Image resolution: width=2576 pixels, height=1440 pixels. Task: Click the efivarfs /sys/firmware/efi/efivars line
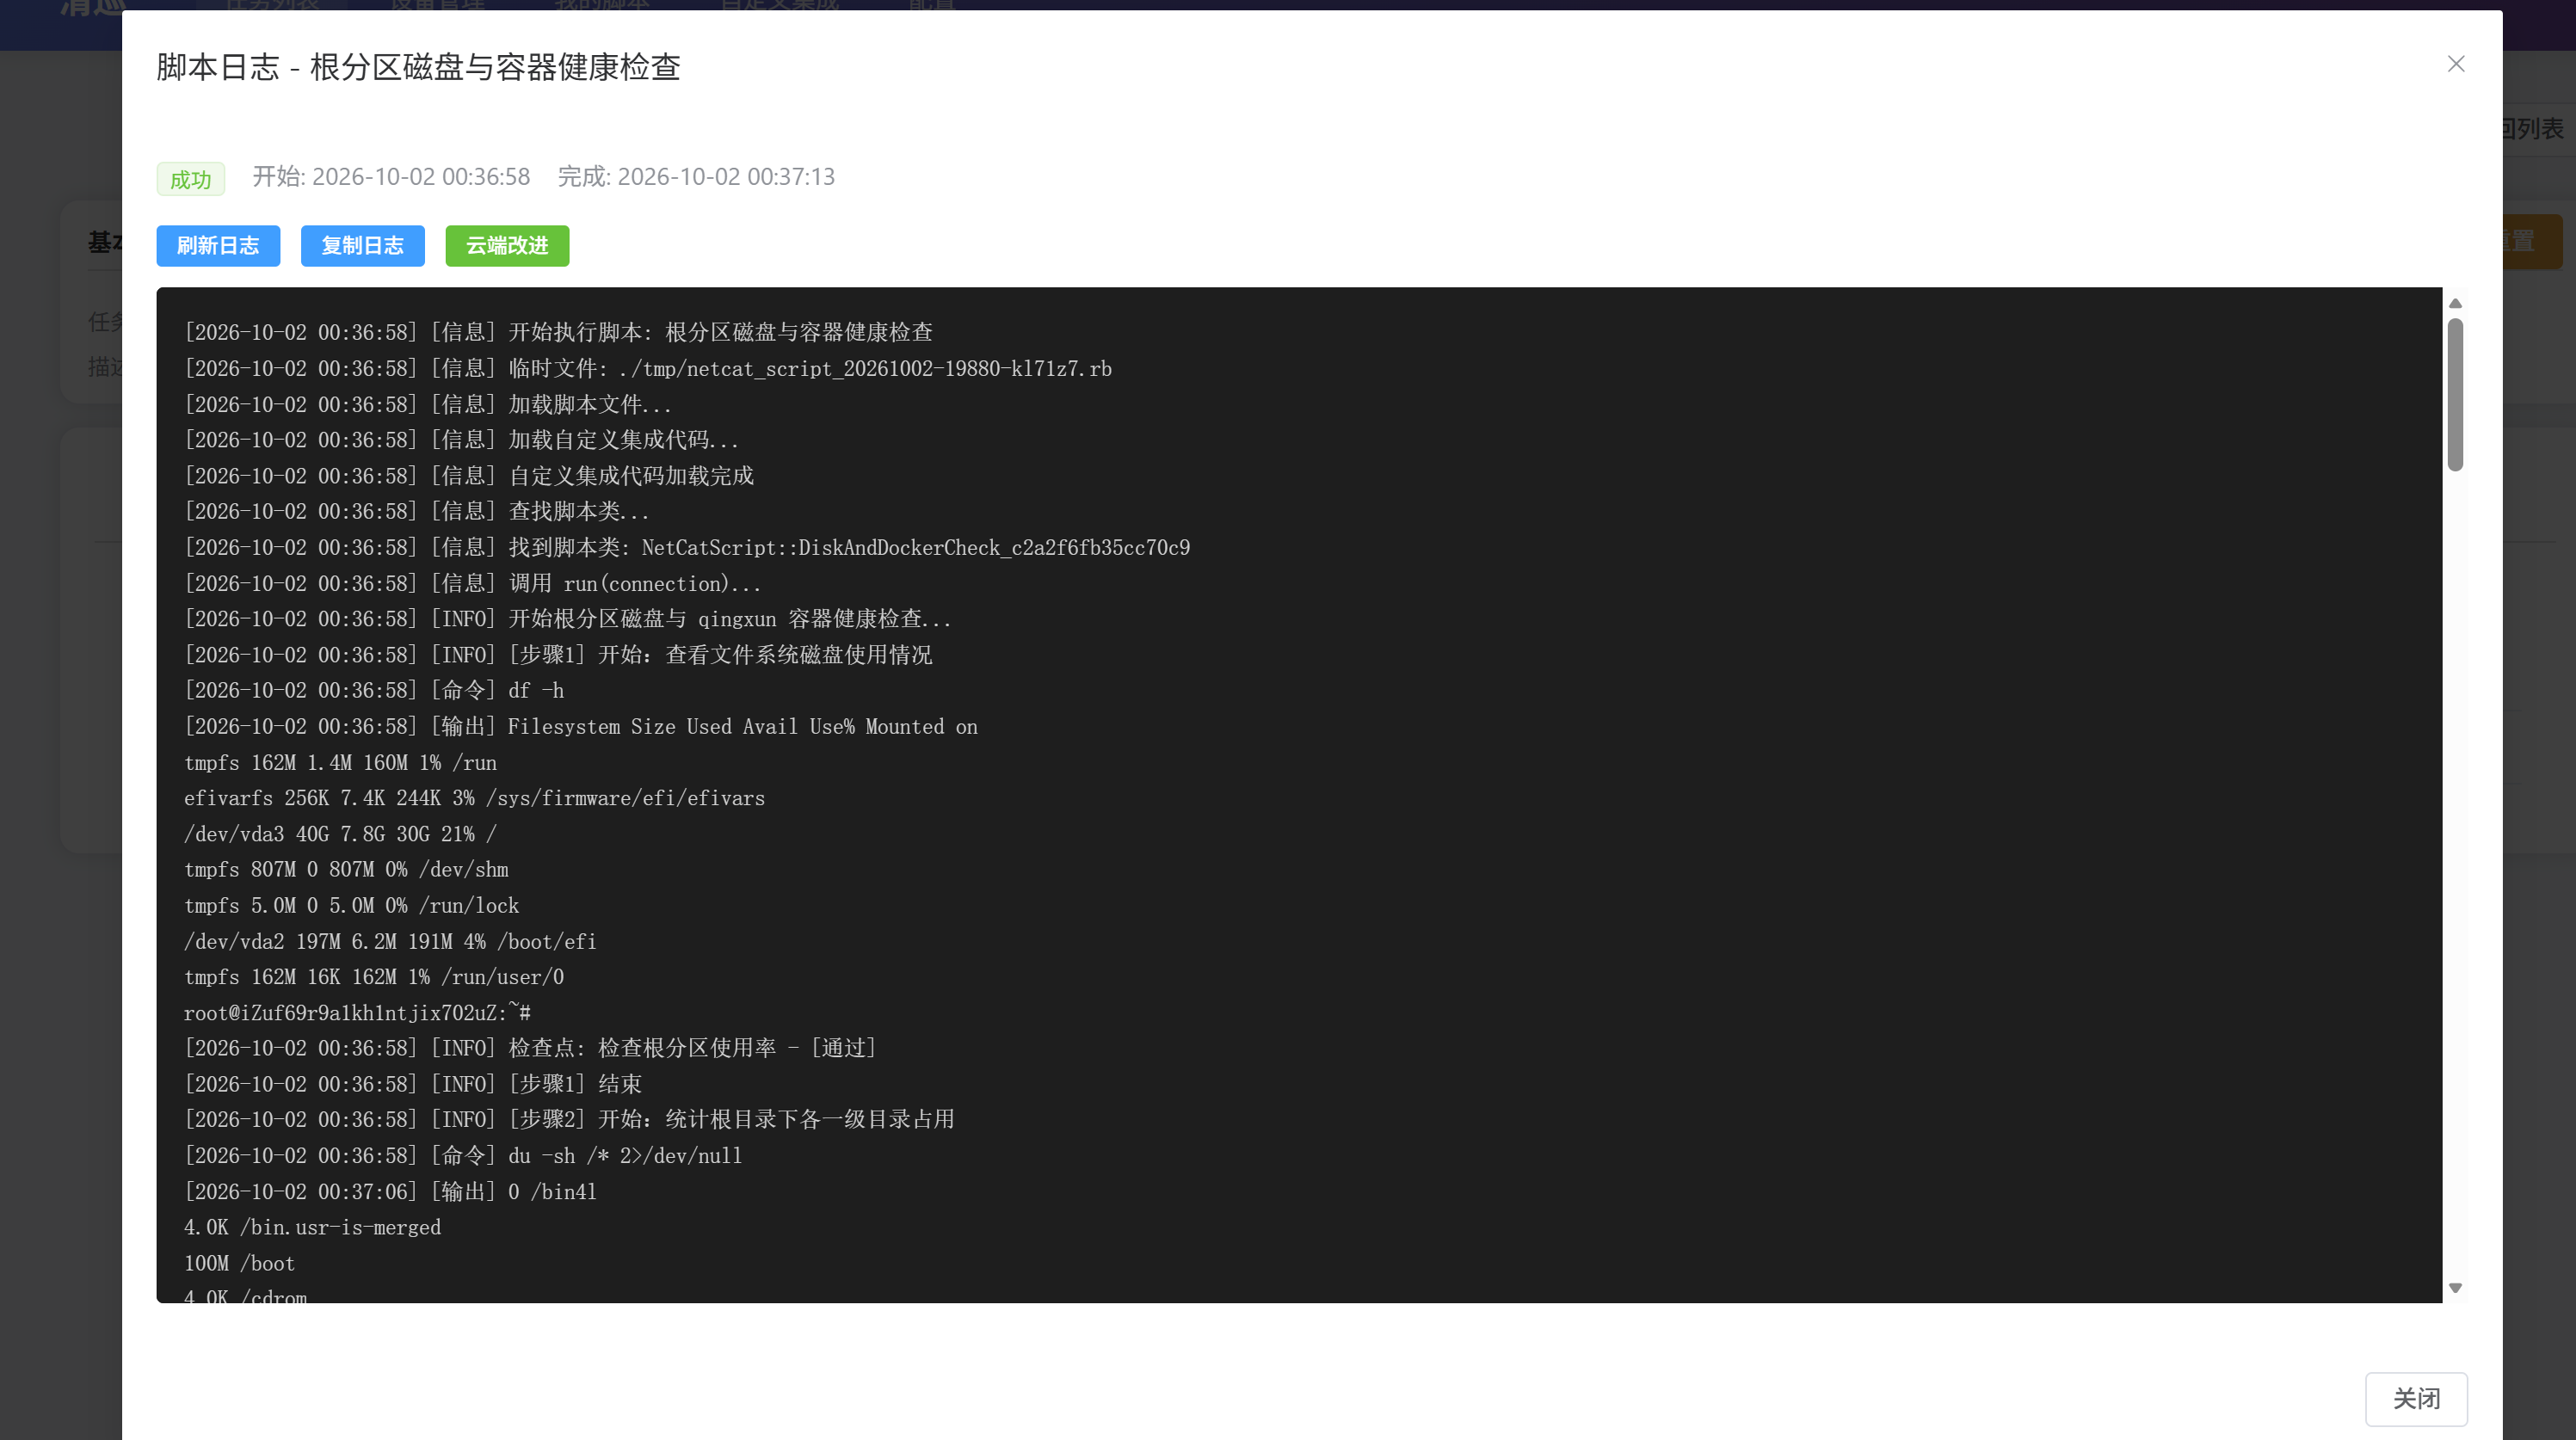pyautogui.click(x=474, y=799)
